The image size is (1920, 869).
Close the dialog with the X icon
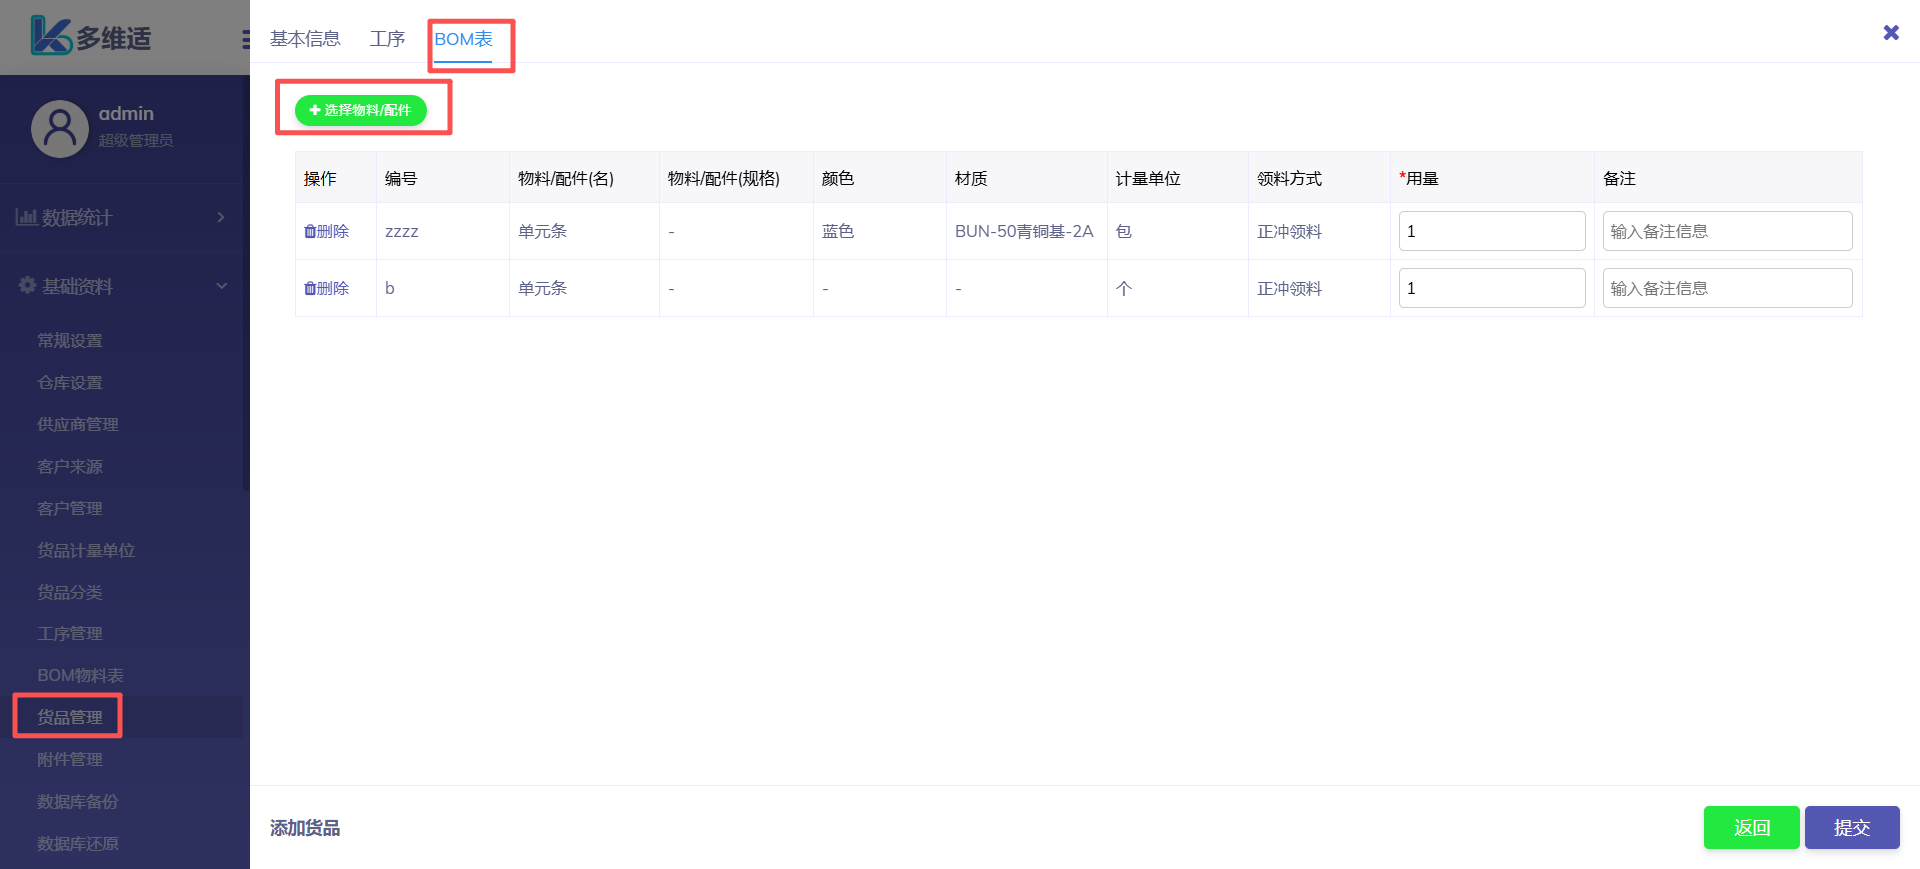(1890, 33)
